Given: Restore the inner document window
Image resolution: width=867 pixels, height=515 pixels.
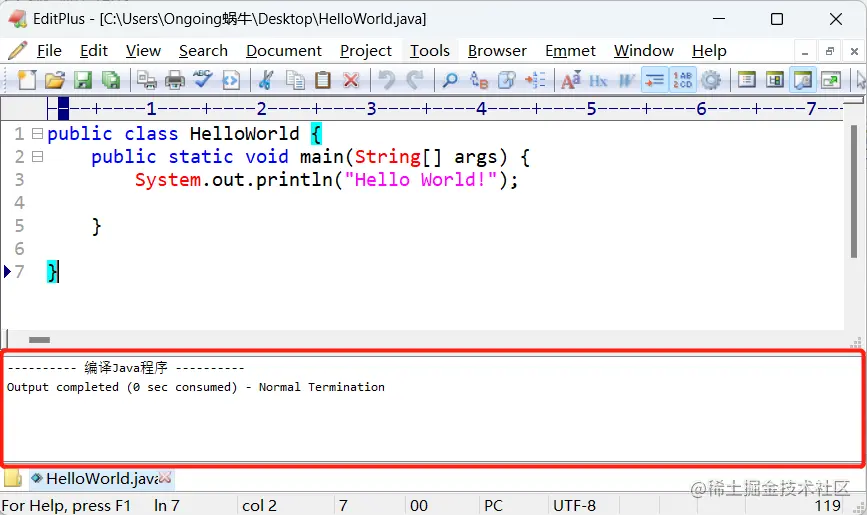Looking at the screenshot, I should [829, 51].
